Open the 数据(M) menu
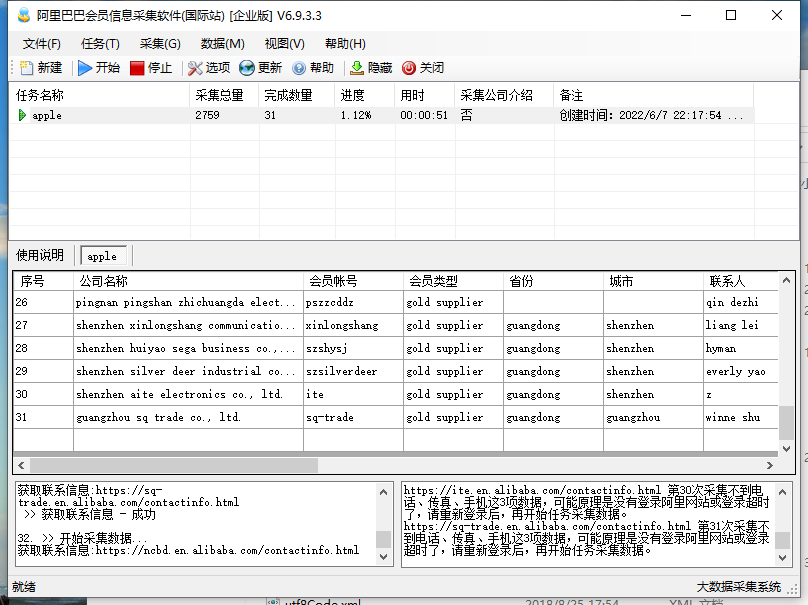 pyautogui.click(x=223, y=44)
